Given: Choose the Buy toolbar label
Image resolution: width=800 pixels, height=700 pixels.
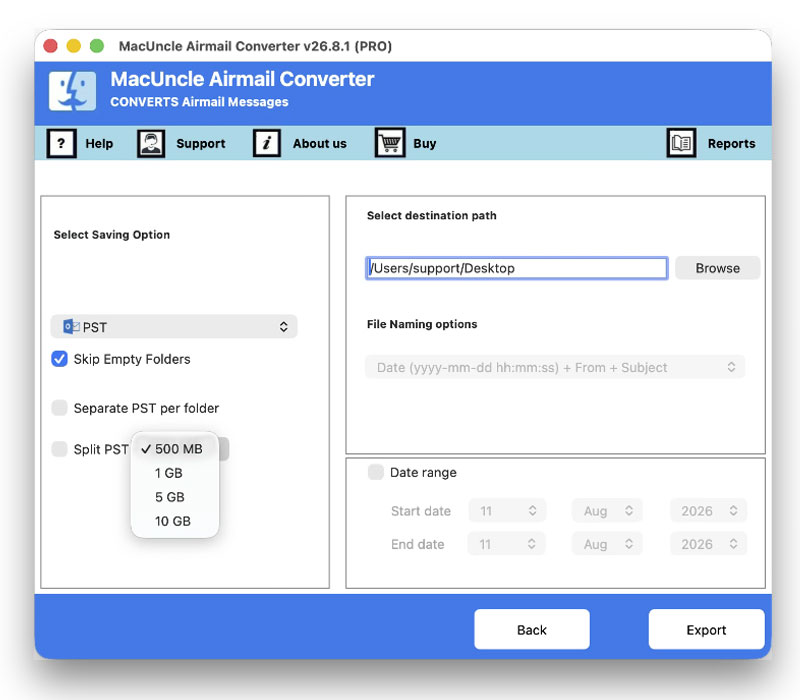Looking at the screenshot, I should (x=424, y=144).
